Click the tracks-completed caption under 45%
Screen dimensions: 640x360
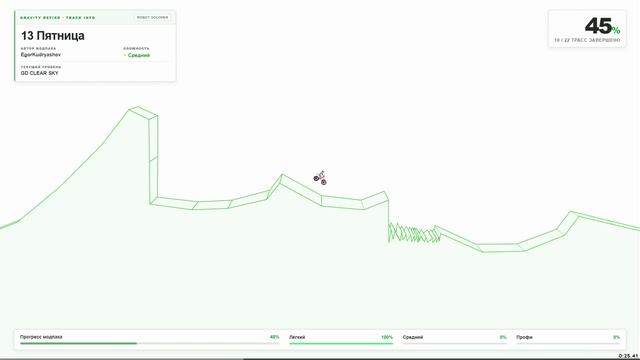click(x=587, y=40)
